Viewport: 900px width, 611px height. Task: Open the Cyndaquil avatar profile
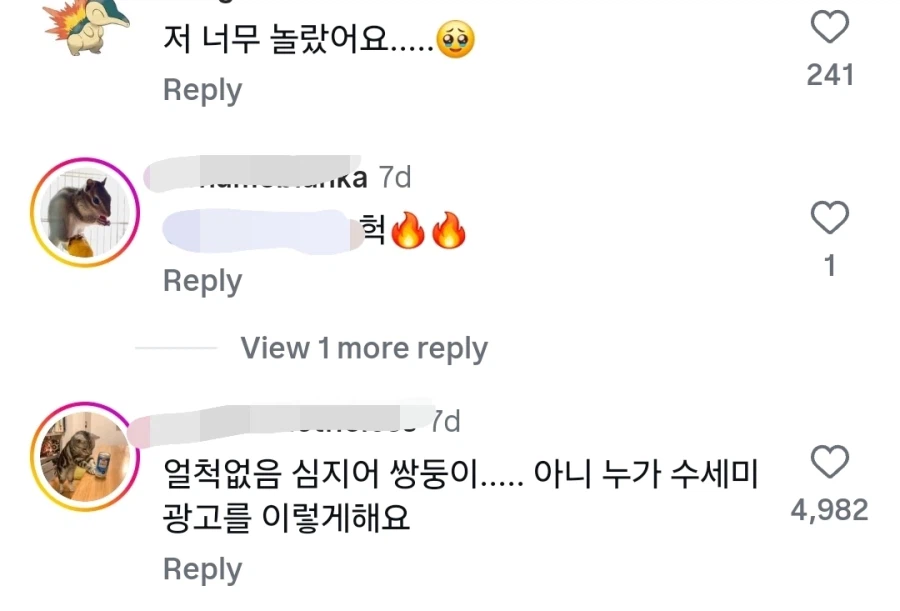coord(89,22)
